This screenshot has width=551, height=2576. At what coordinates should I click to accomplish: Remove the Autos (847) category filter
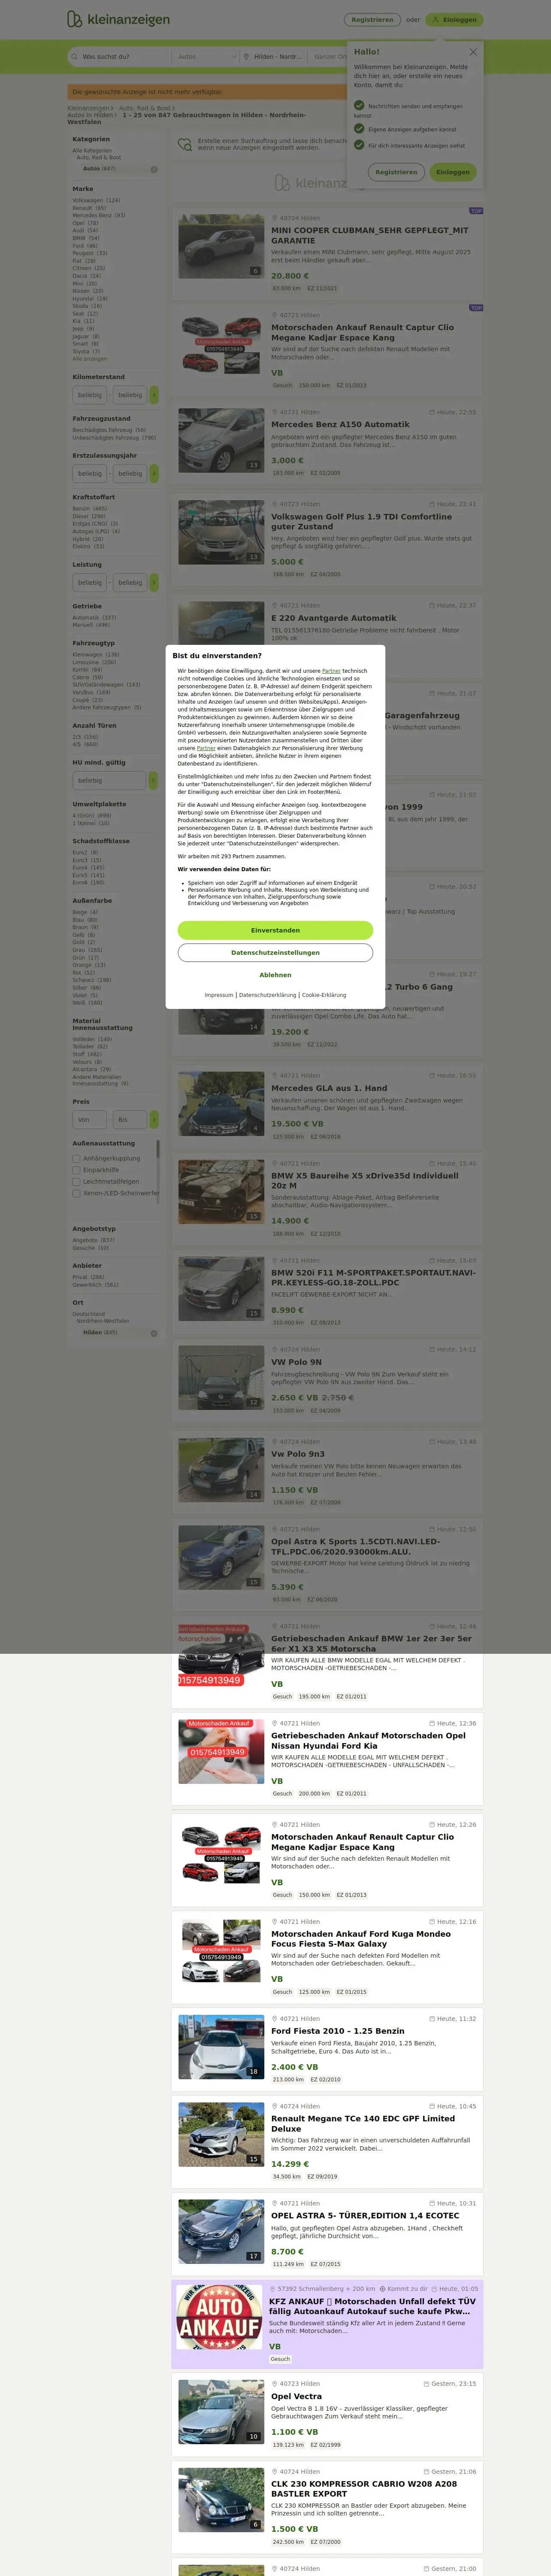[x=154, y=169]
